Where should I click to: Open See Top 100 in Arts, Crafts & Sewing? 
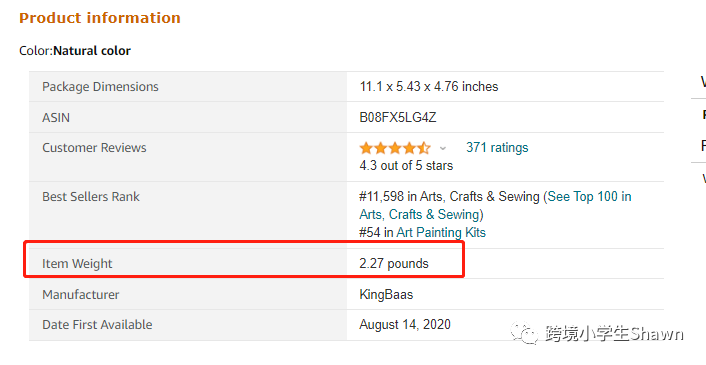point(495,206)
